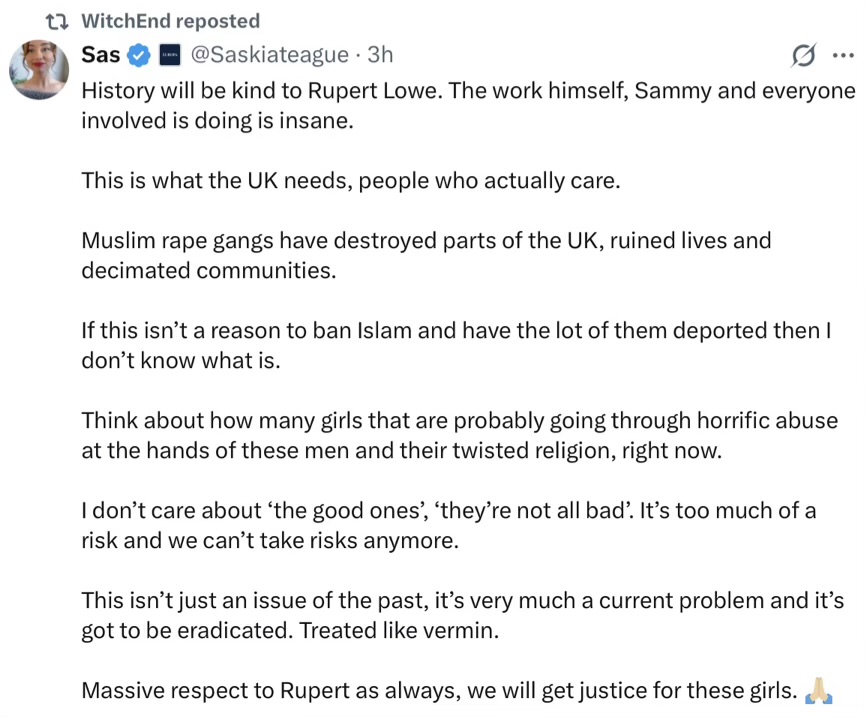Image resolution: width=867 pixels, height=717 pixels.
Task: Click the paragraph starting 'I don't care about'
Action: (448, 525)
